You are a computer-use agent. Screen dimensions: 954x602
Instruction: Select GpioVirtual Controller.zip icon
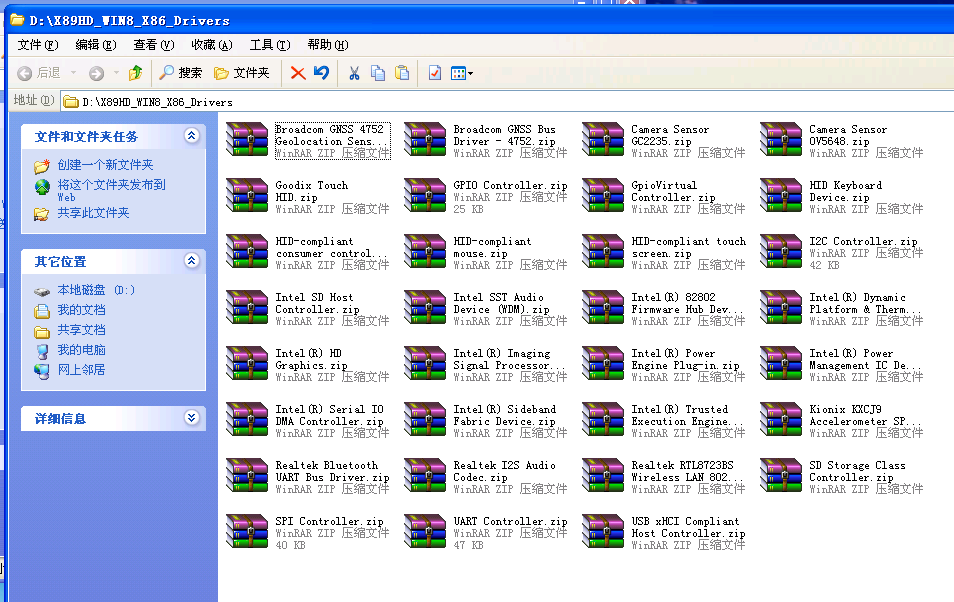pos(603,195)
